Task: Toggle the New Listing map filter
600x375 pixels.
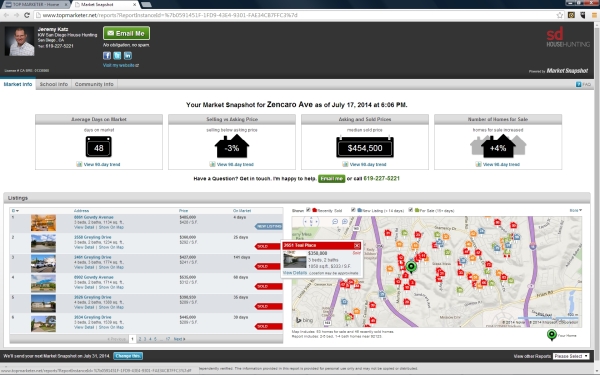Action: [353, 210]
